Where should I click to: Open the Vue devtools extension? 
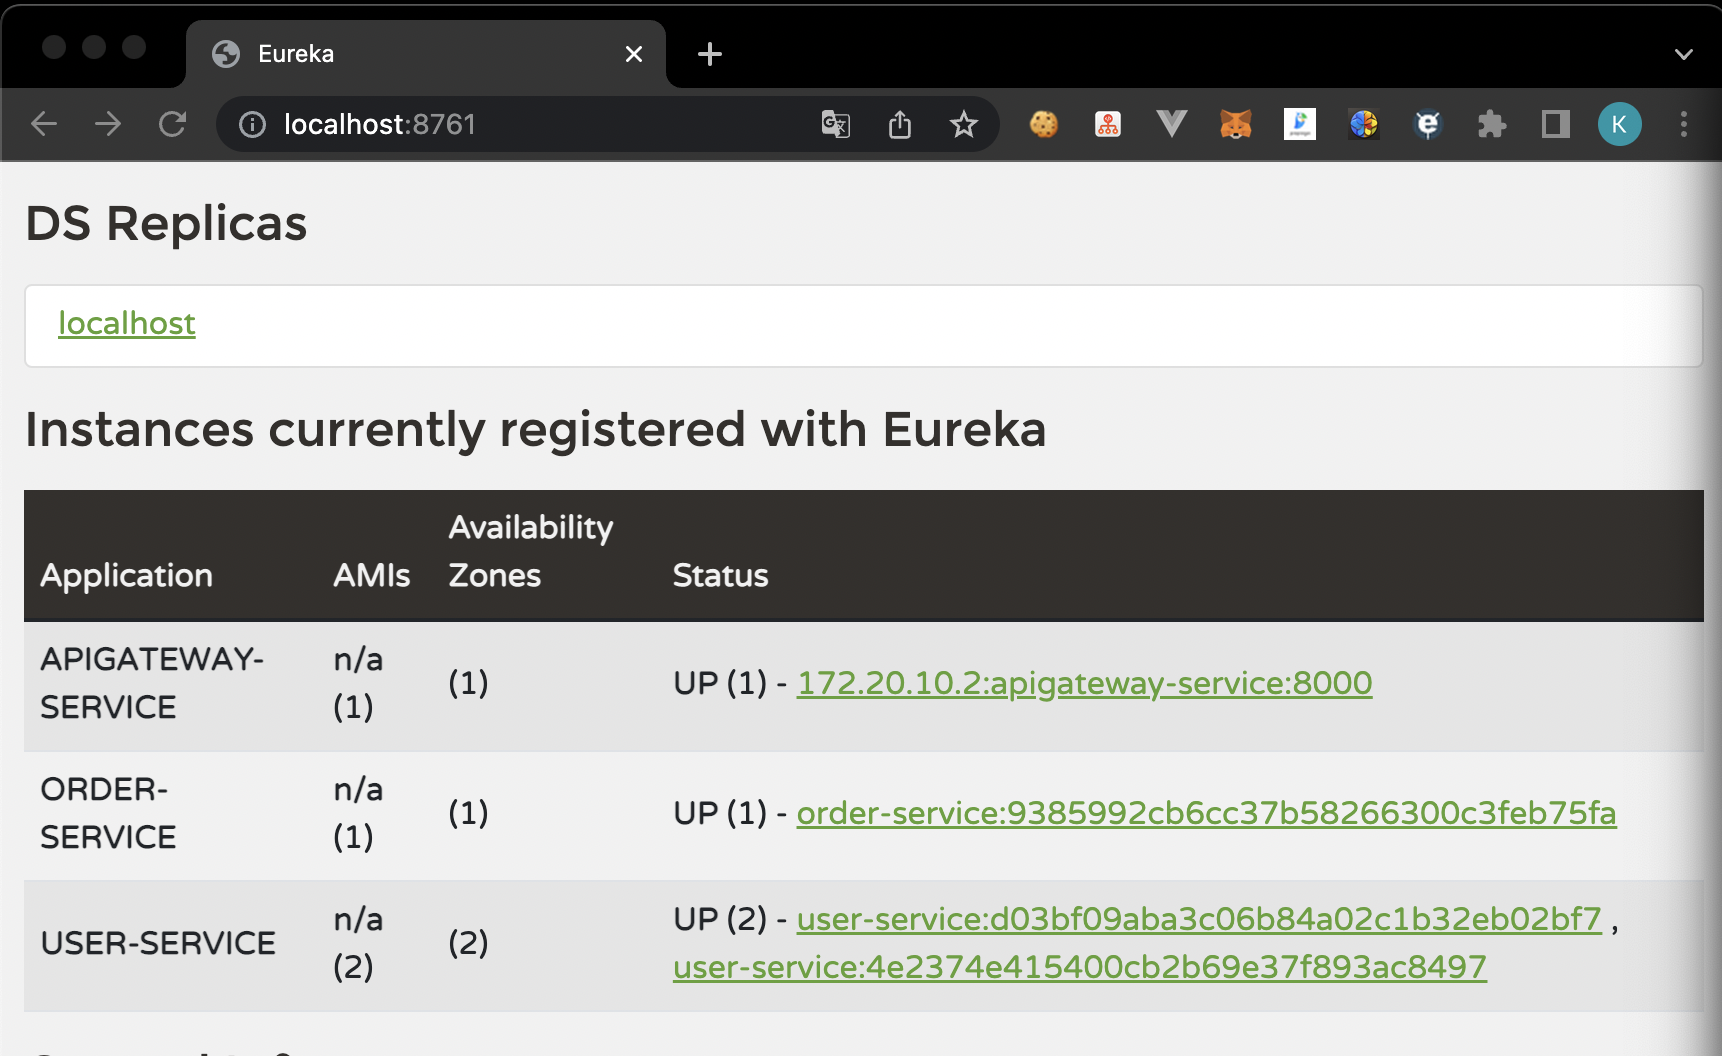point(1172,124)
